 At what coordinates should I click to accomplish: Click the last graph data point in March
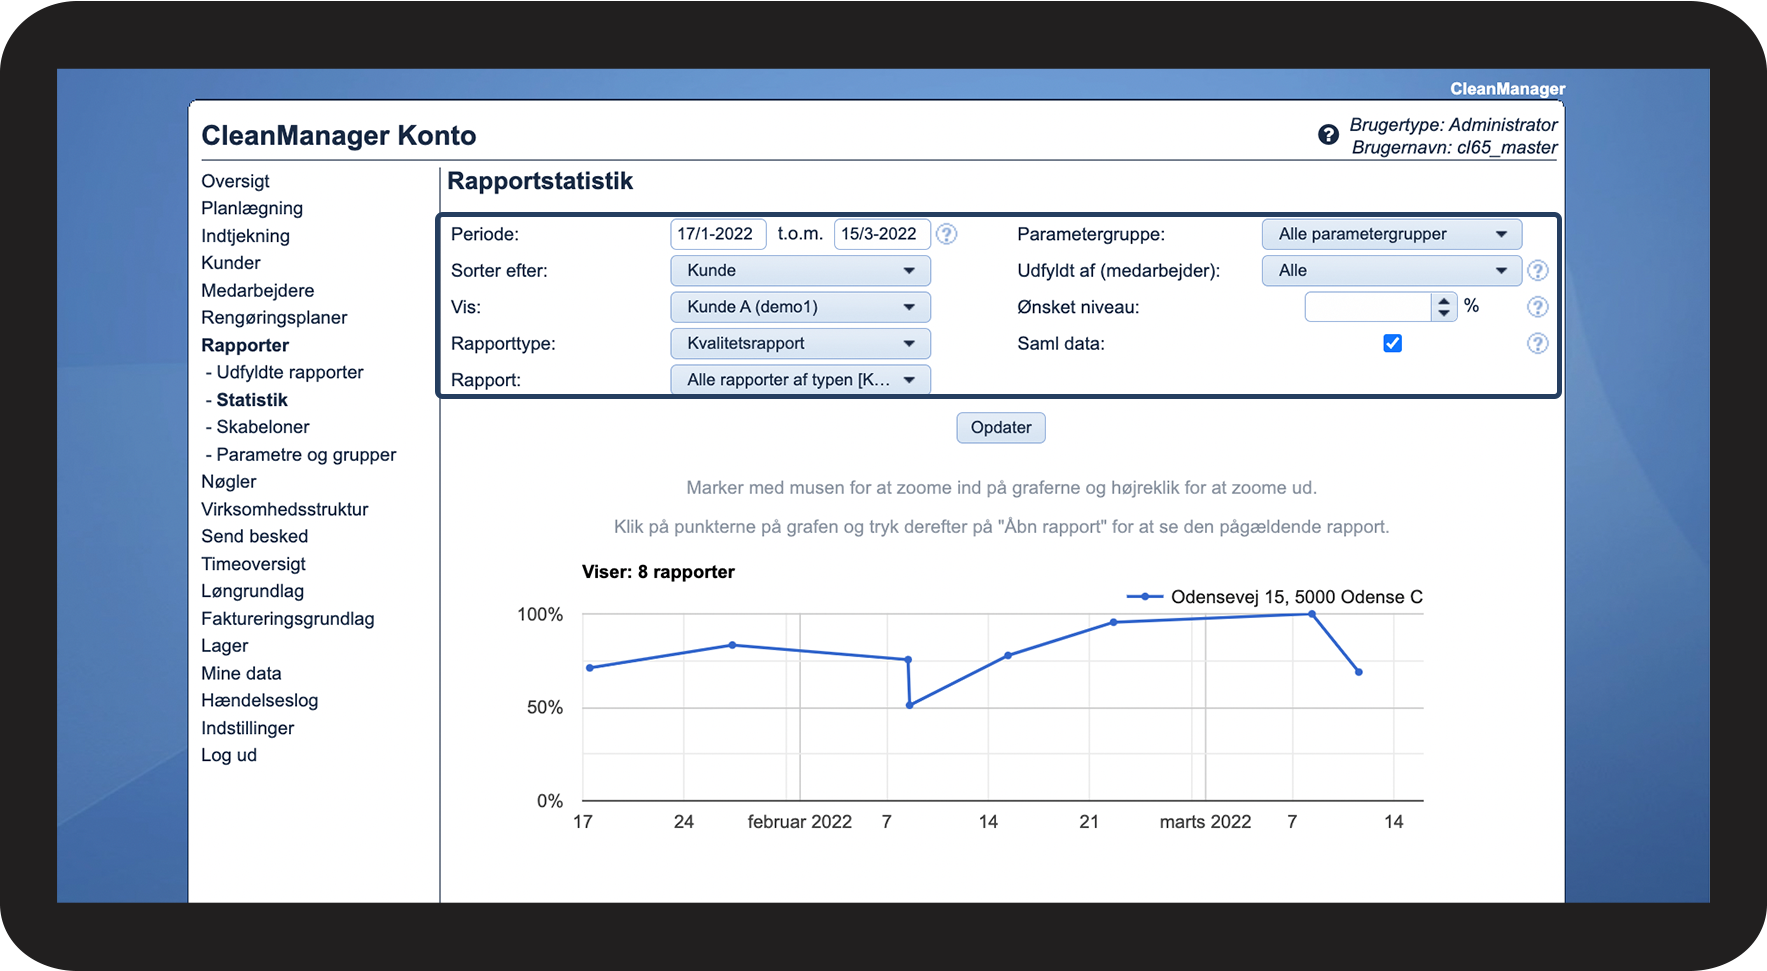[x=1359, y=672]
